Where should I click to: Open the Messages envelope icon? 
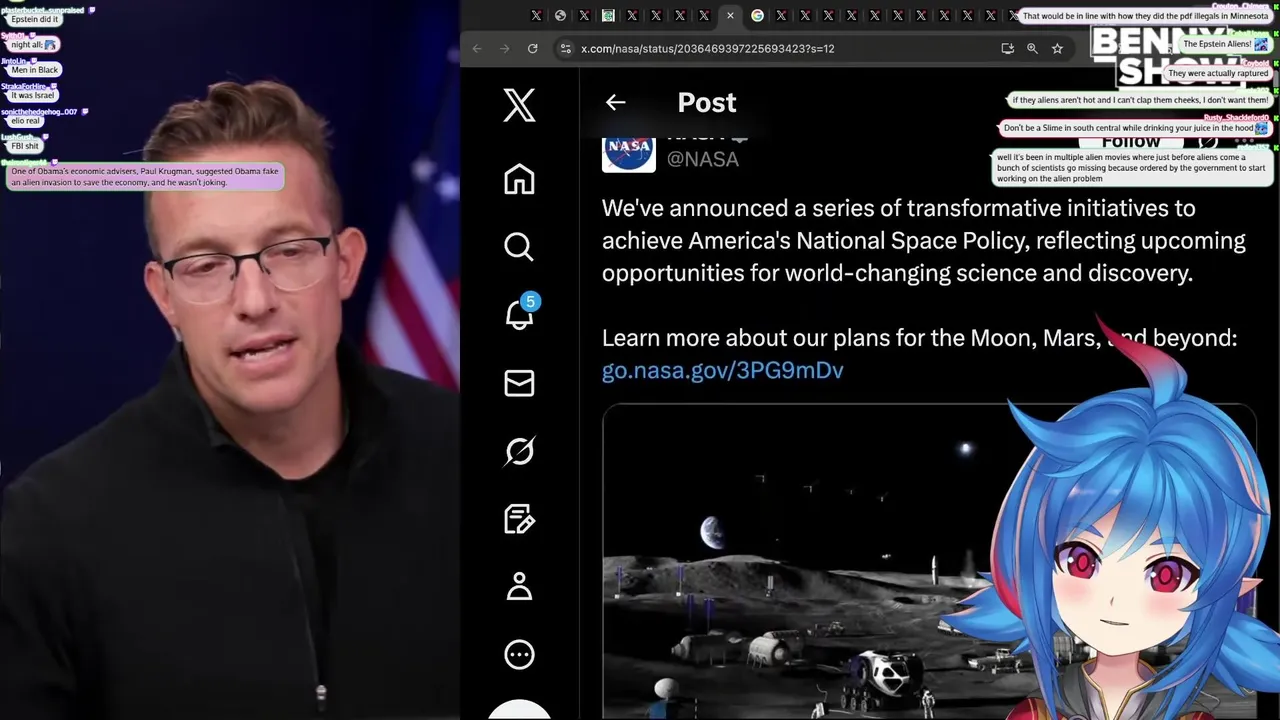[x=519, y=383]
